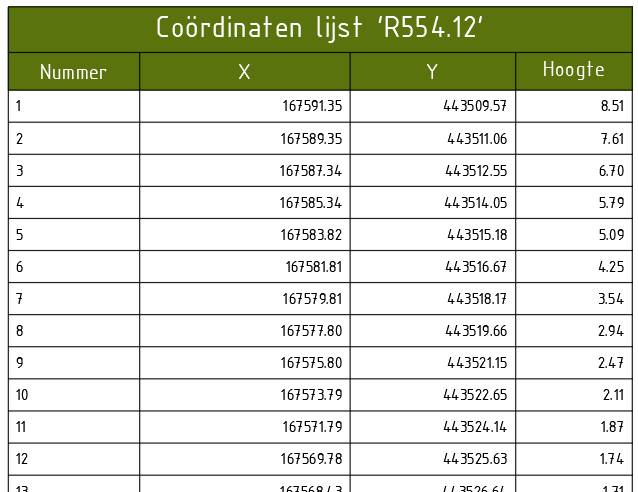Click Hoogte value 3.54 in row 7

click(x=611, y=299)
